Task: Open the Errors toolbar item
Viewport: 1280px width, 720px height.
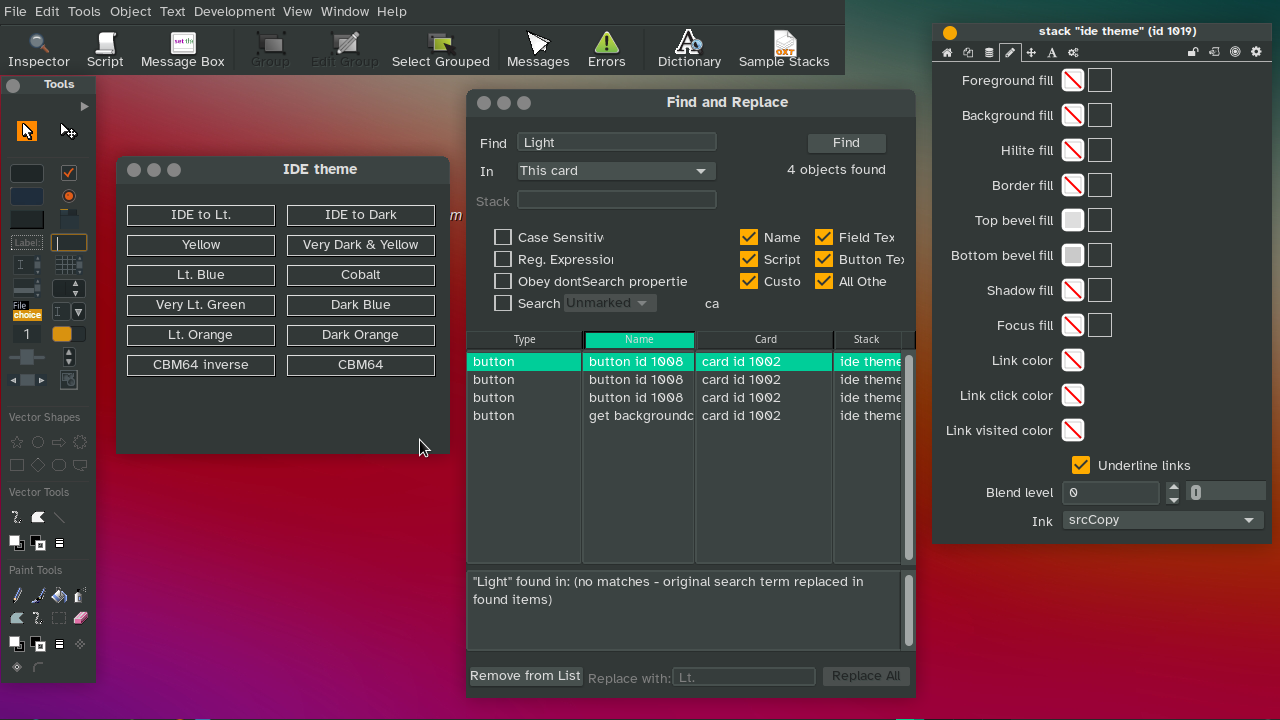Action: click(607, 50)
